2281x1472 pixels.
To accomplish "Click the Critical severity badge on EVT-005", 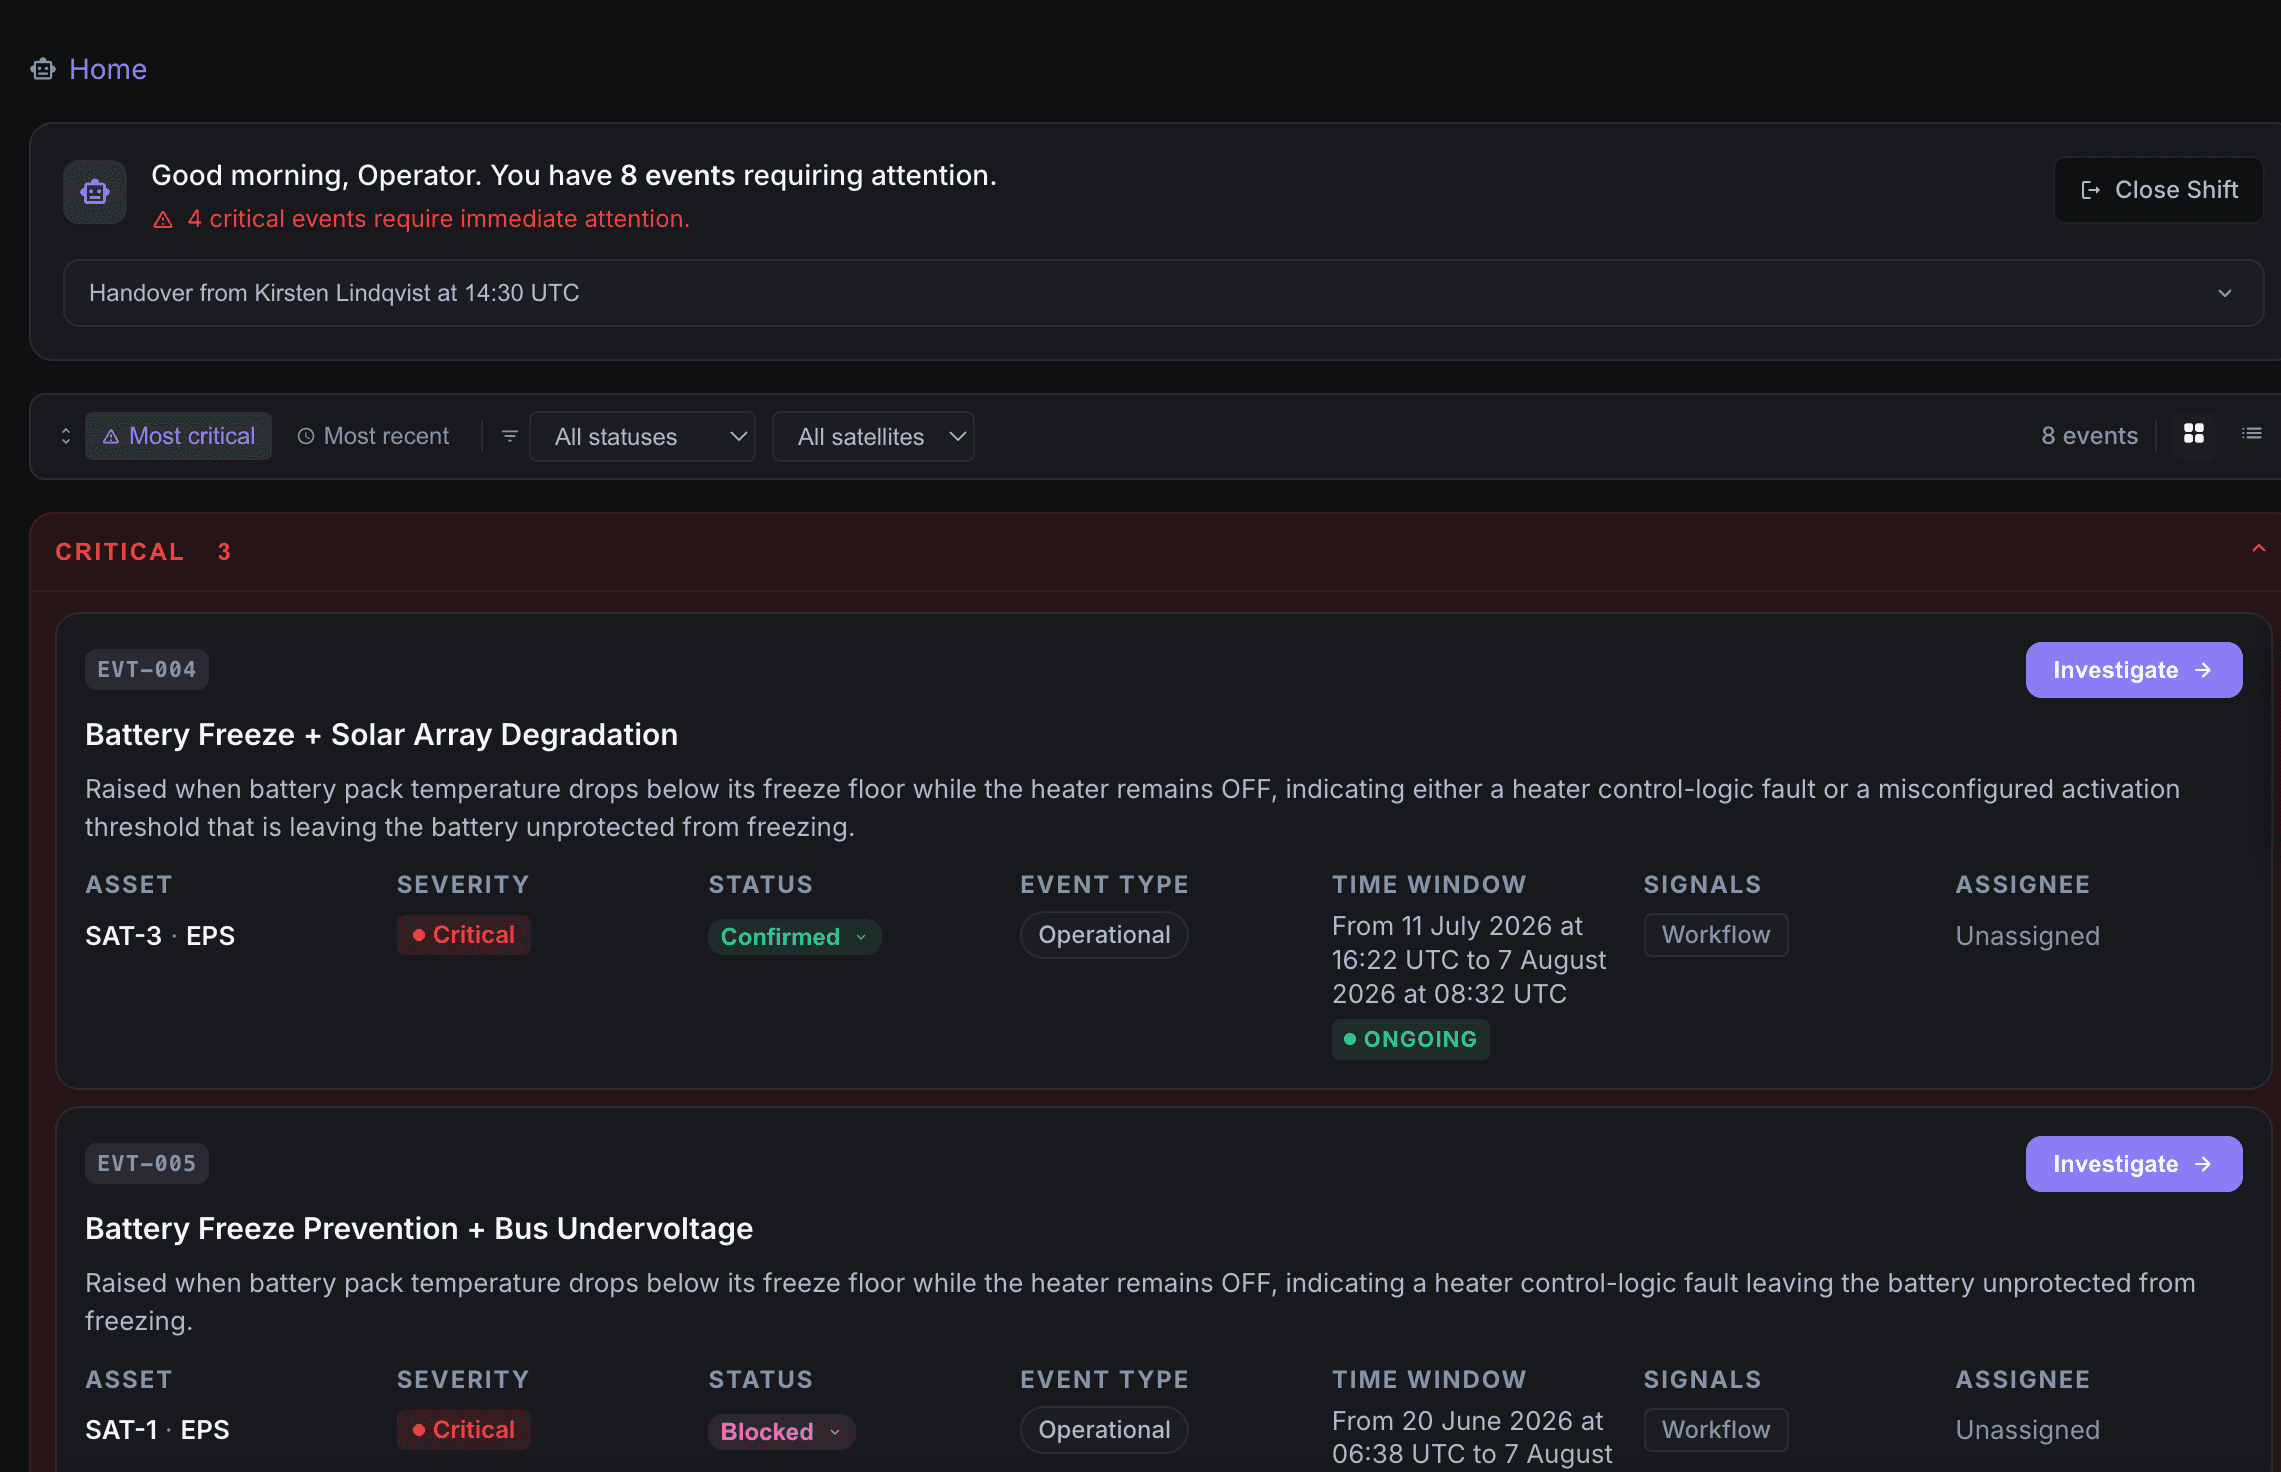I will [464, 1430].
